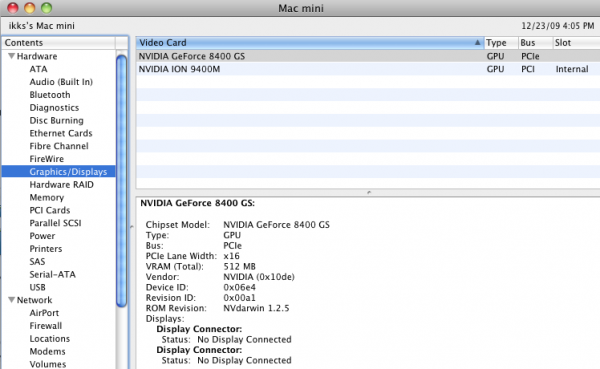
Task: Sort by the Type column header
Action: pos(501,42)
